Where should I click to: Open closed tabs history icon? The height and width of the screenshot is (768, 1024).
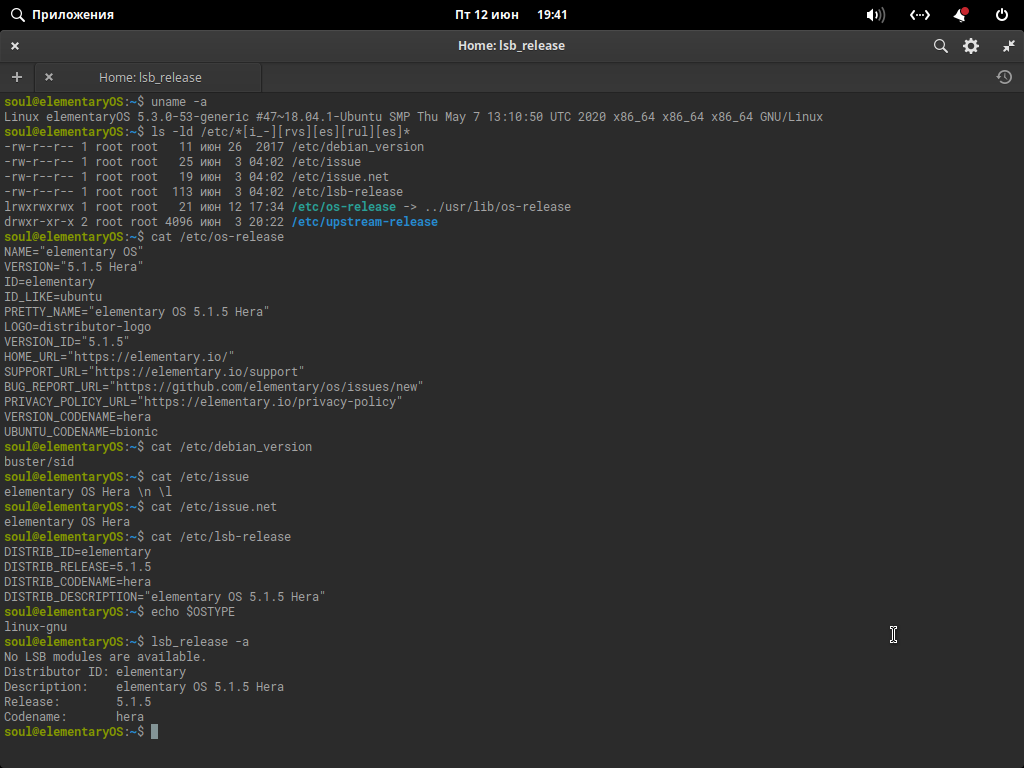(1004, 77)
